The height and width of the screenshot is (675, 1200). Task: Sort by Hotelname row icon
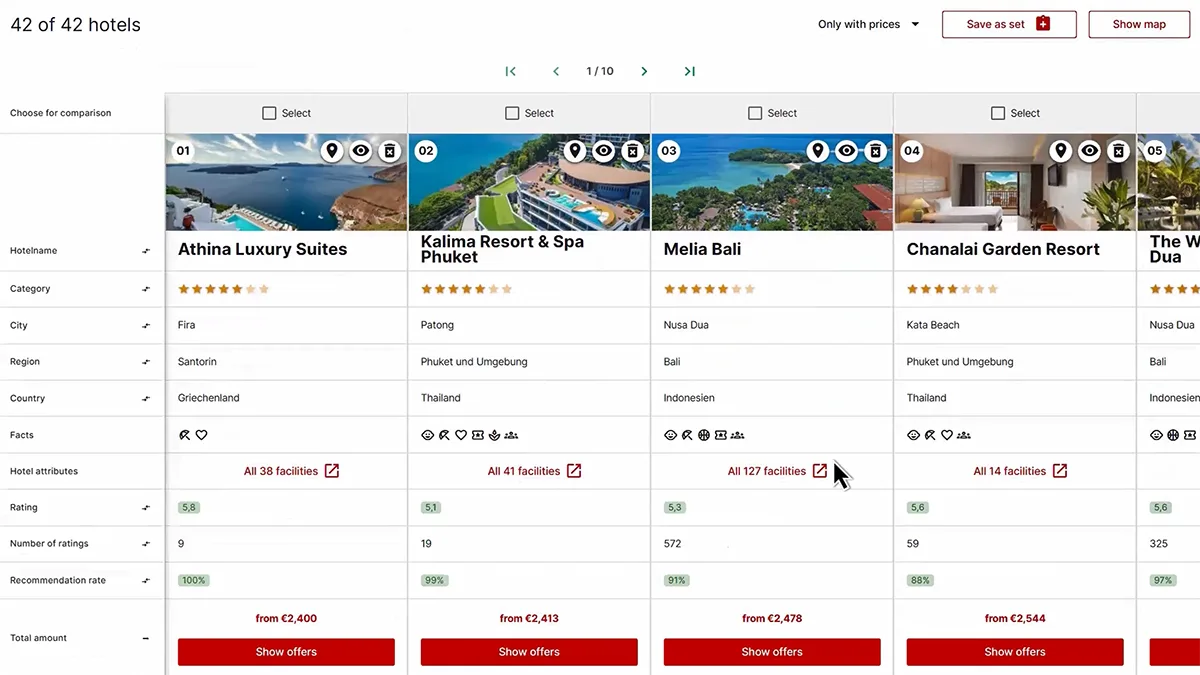pyautogui.click(x=146, y=251)
